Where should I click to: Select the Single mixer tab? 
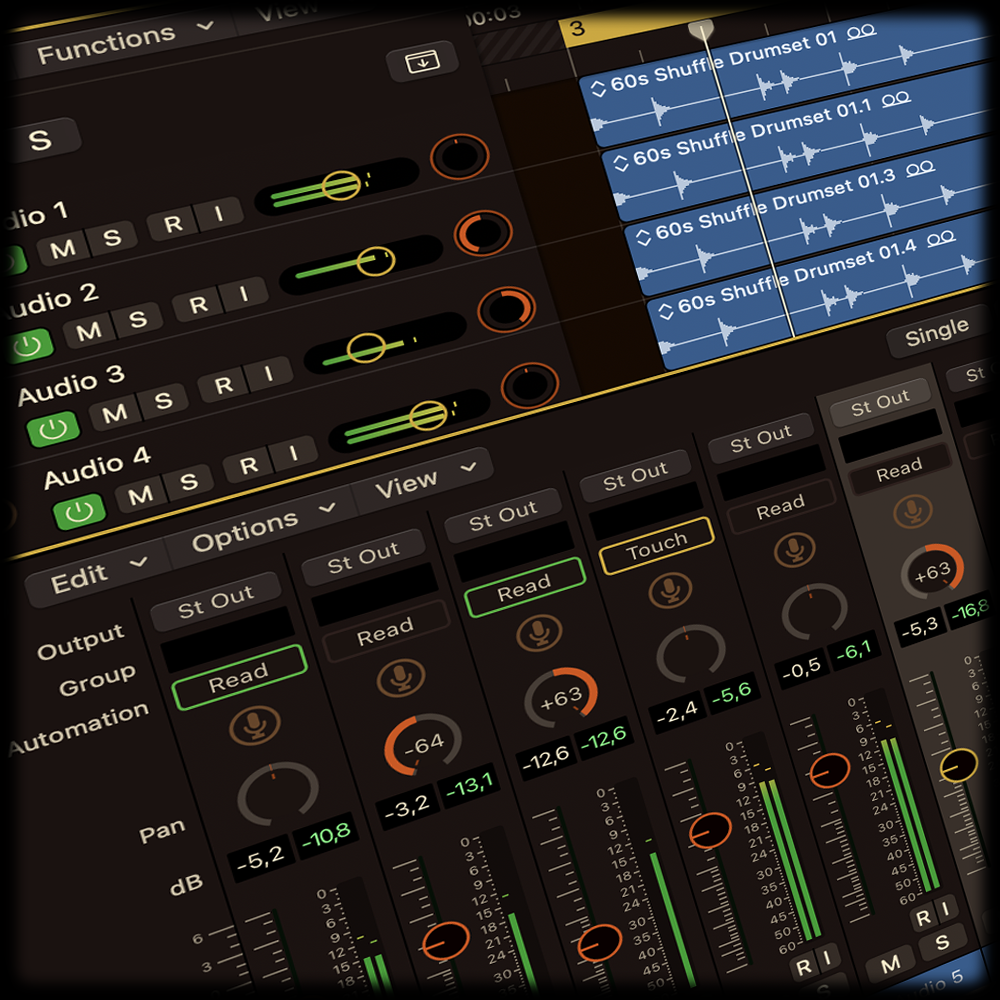tap(936, 335)
